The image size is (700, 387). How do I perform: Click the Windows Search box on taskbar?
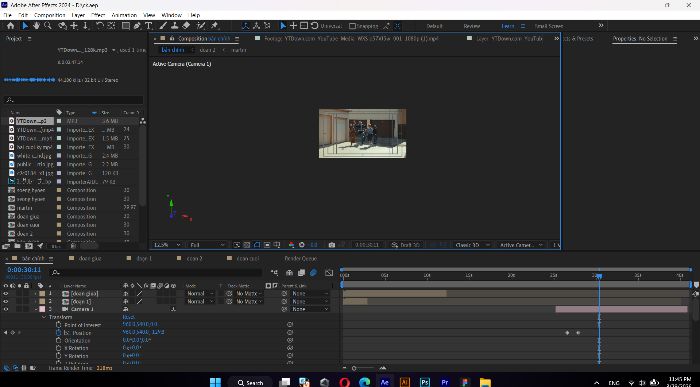coord(251,382)
